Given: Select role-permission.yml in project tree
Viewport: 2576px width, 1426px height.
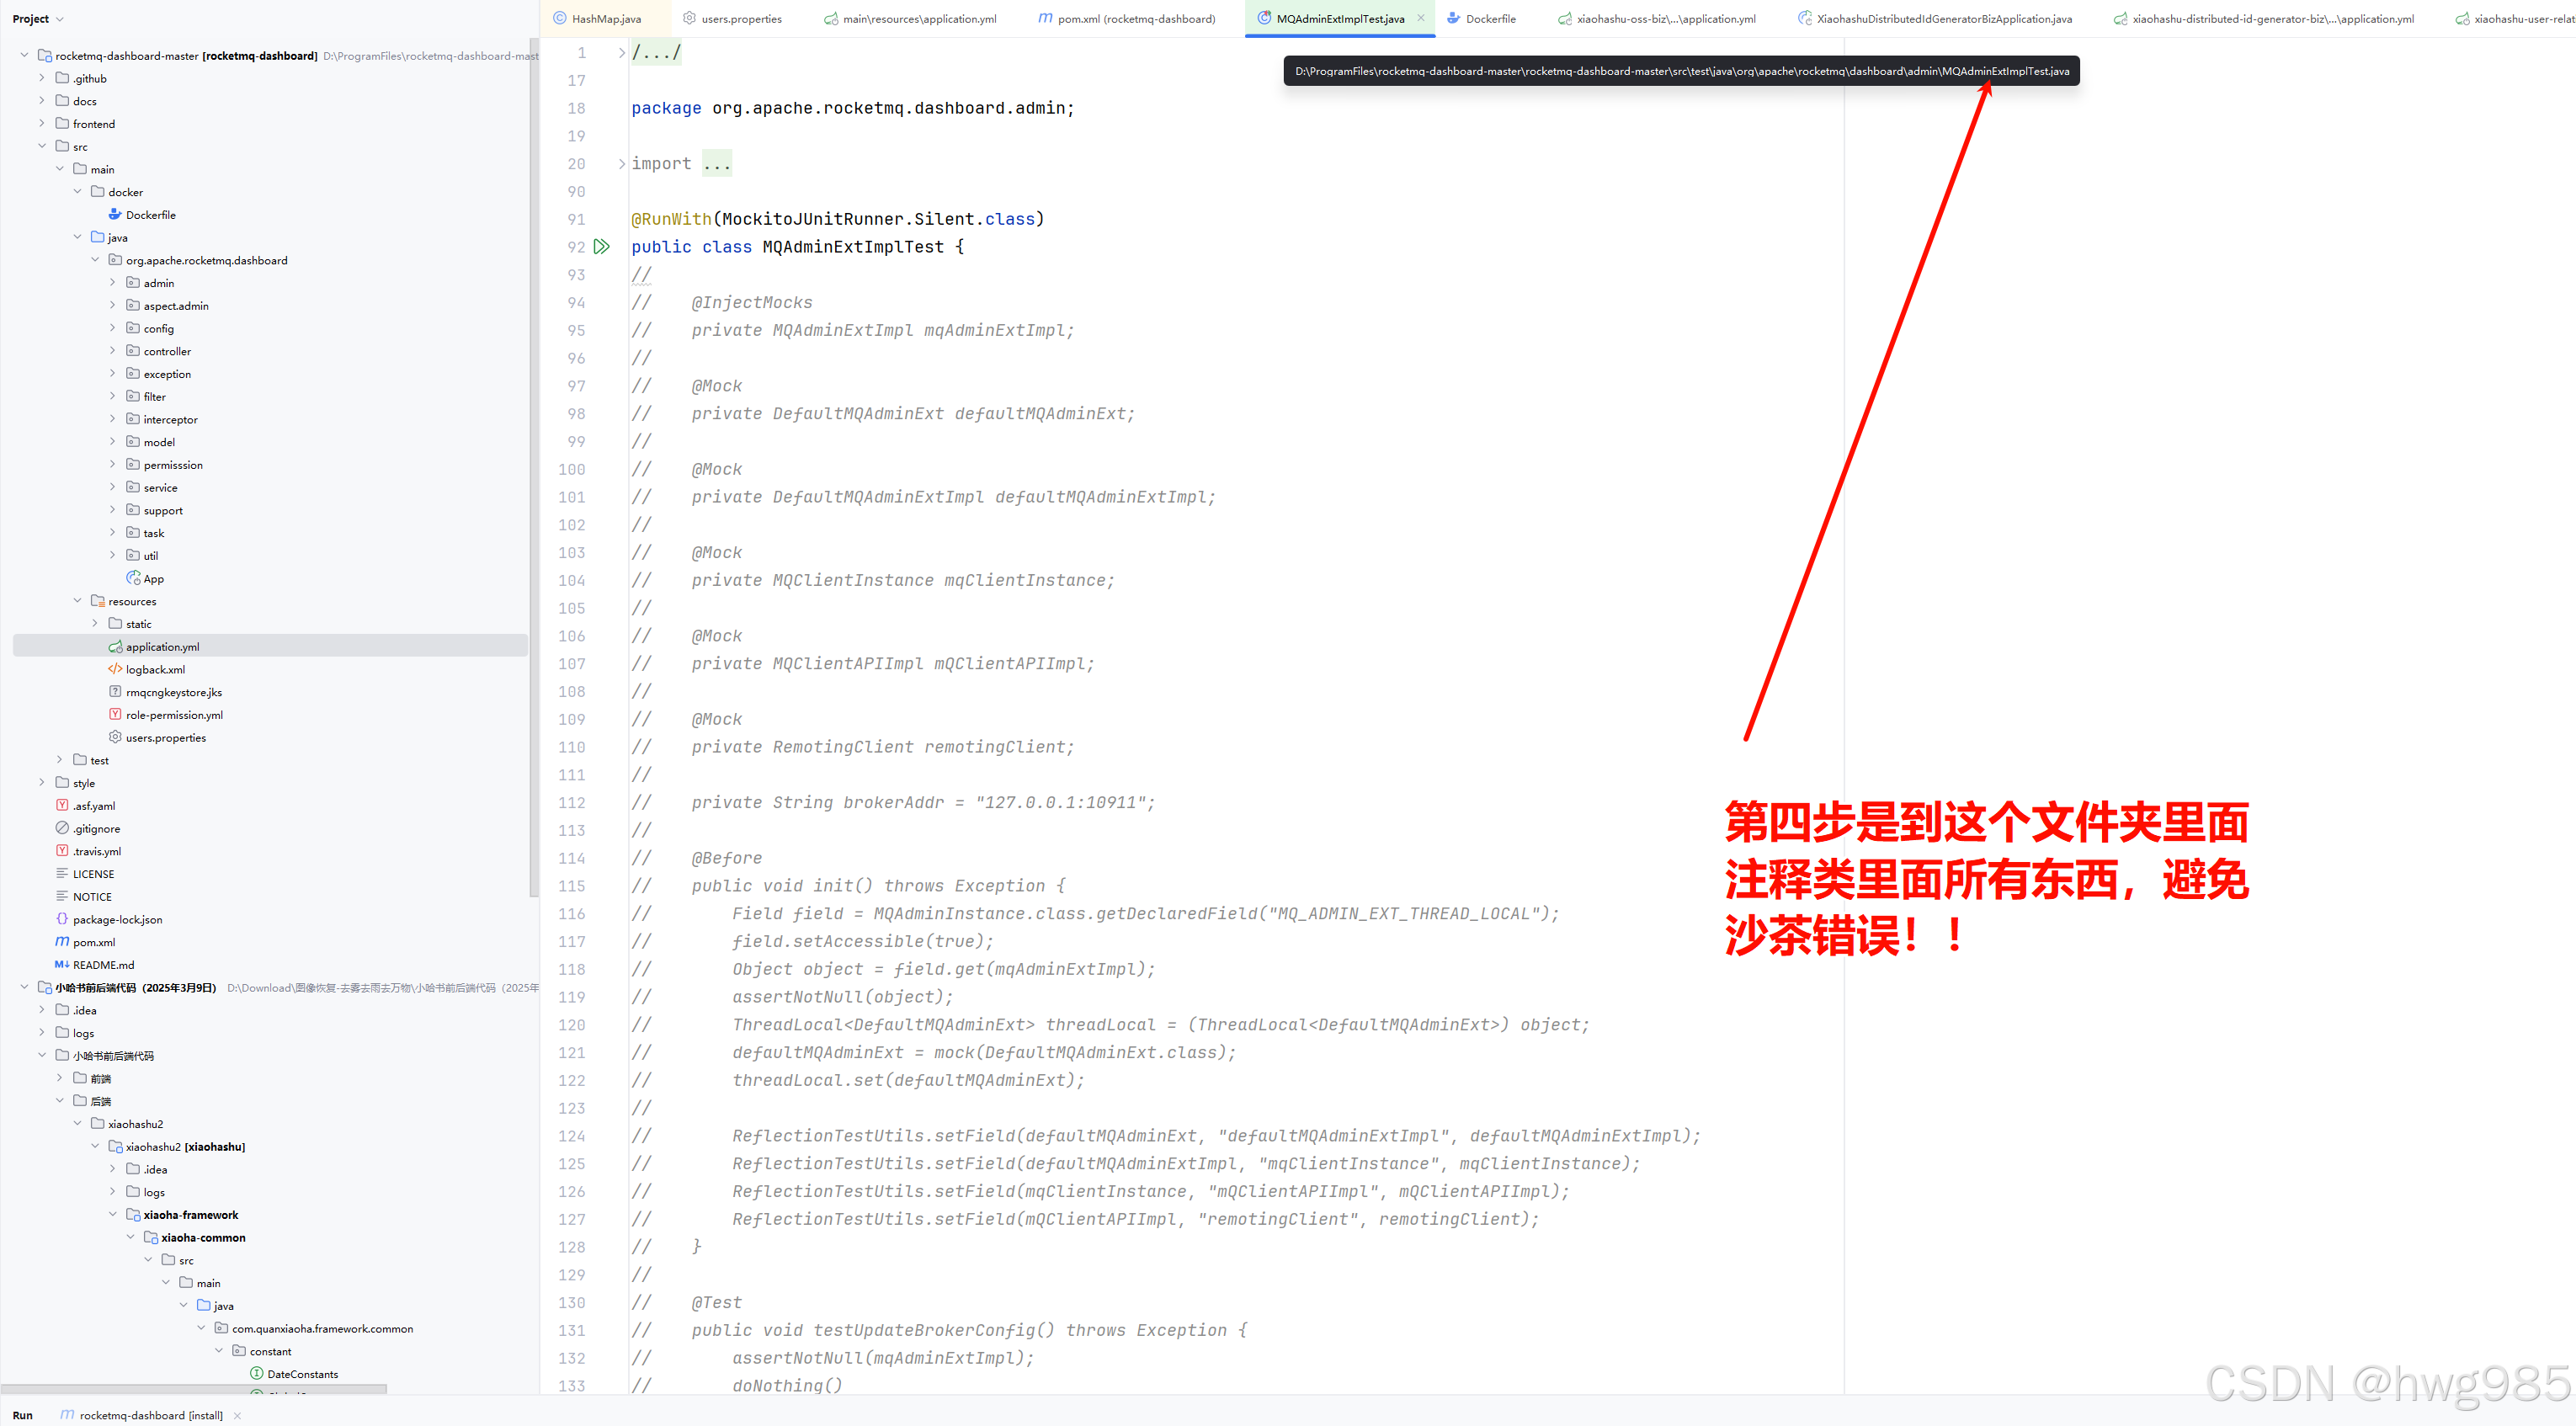Looking at the screenshot, I should point(174,715).
